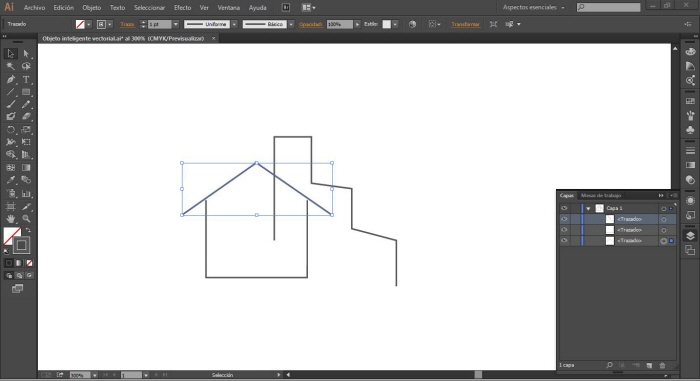Select the Zoom tool
700x381 pixels.
click(26, 219)
